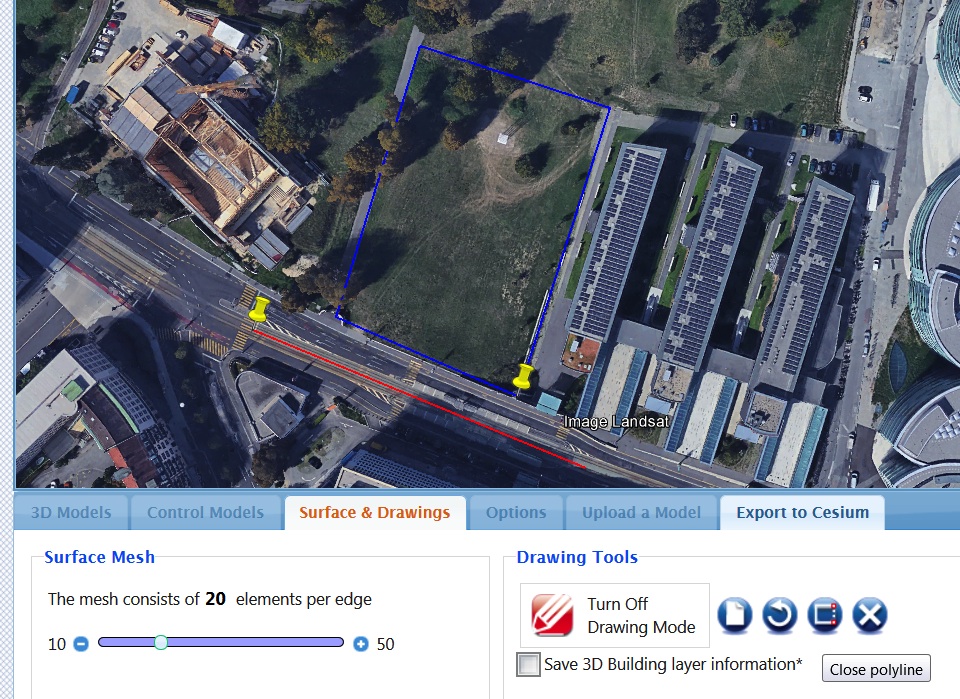Open the 3D Models tab
960x699 pixels.
click(x=71, y=512)
